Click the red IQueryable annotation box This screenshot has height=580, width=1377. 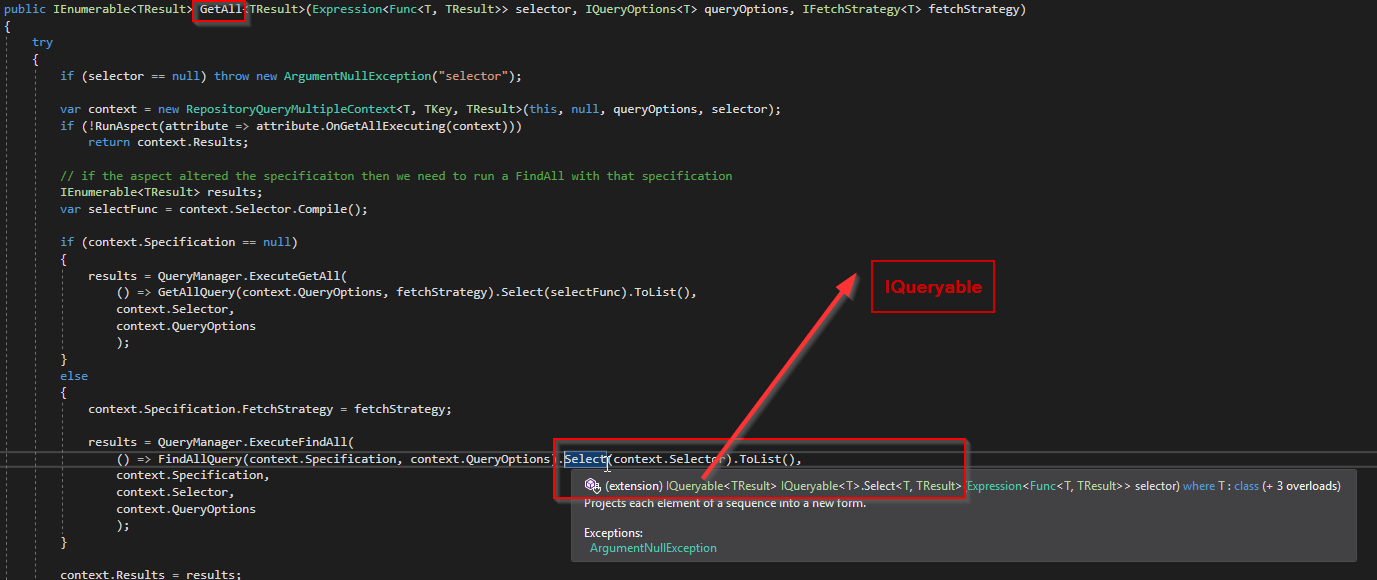[x=933, y=287]
